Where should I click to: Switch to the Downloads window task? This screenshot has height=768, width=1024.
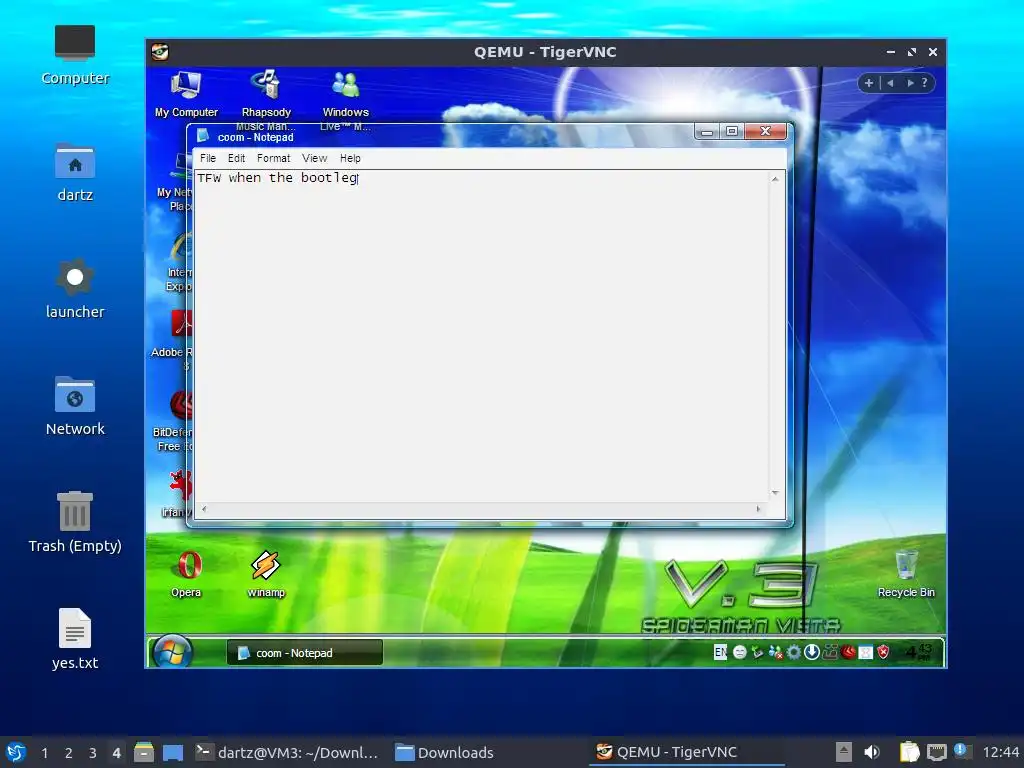point(445,752)
